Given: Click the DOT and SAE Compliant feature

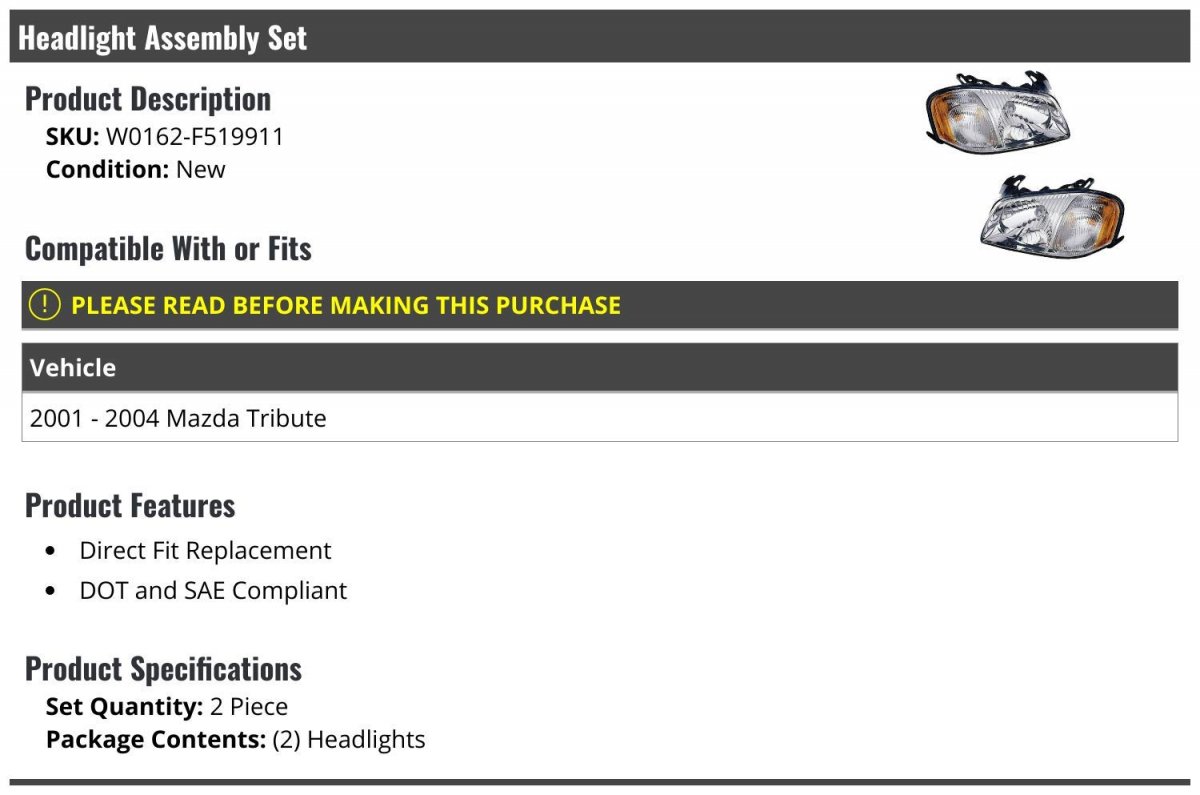Looking at the screenshot, I should (x=213, y=590).
